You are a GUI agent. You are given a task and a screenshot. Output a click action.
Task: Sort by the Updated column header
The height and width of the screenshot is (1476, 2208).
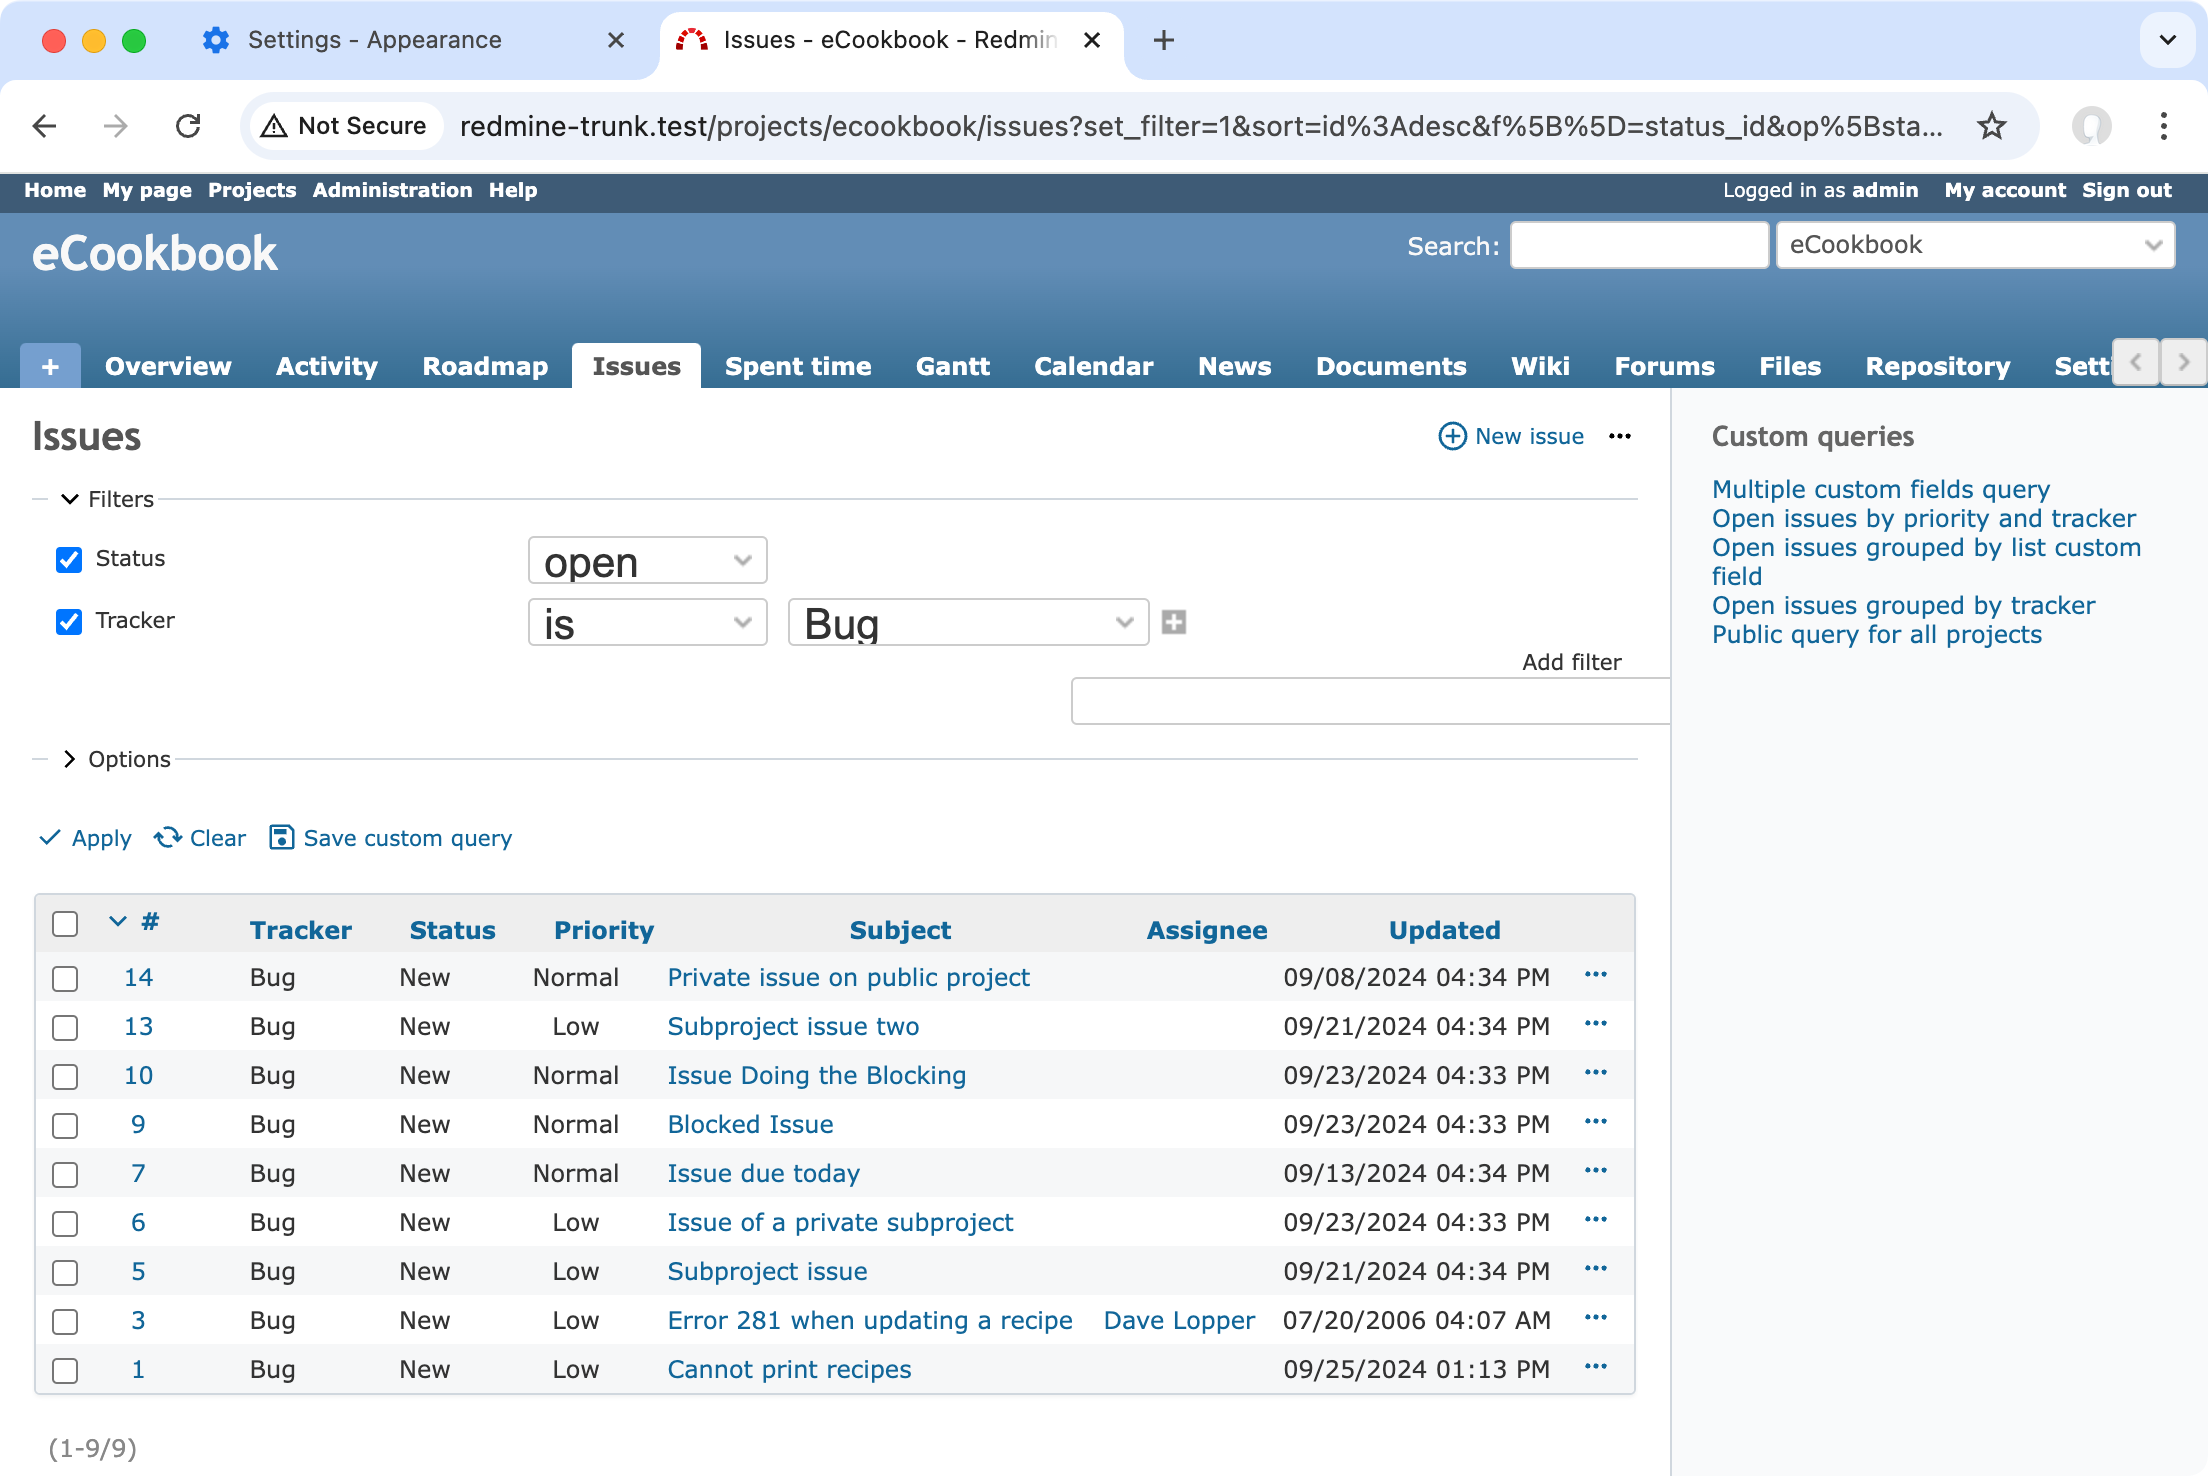tap(1444, 930)
